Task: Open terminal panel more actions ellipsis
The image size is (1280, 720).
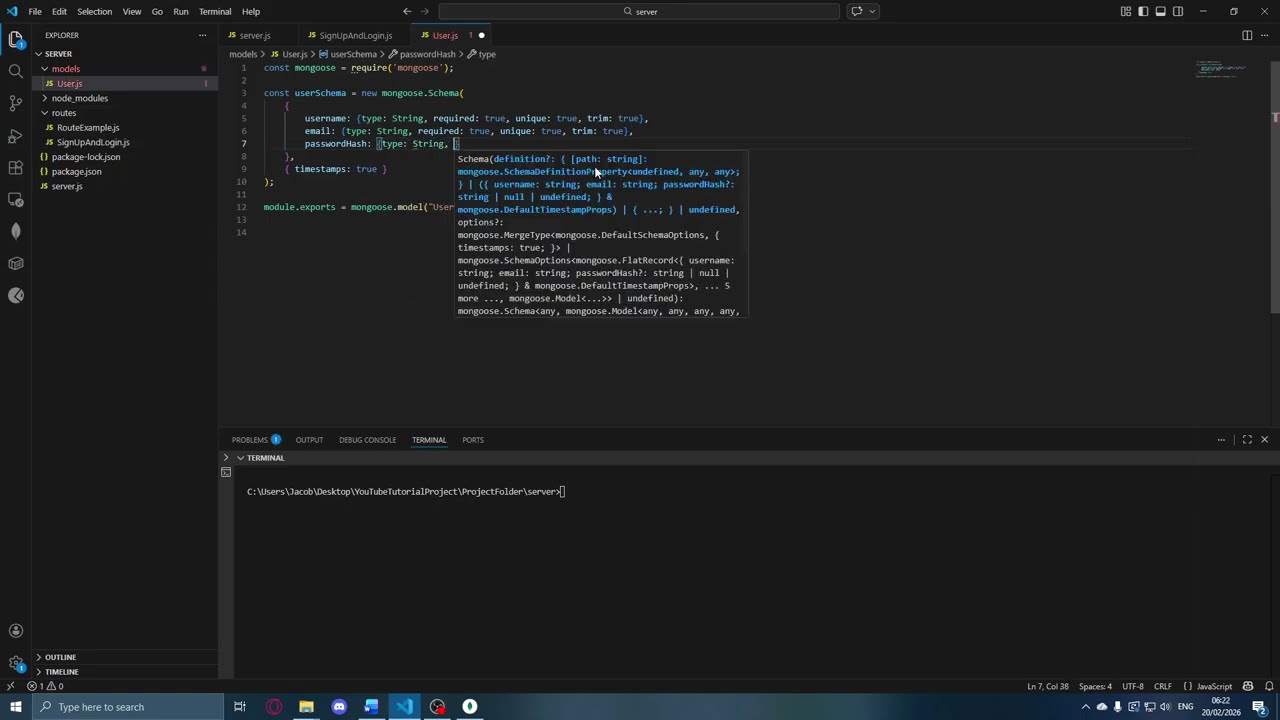Action: tap(1221, 440)
